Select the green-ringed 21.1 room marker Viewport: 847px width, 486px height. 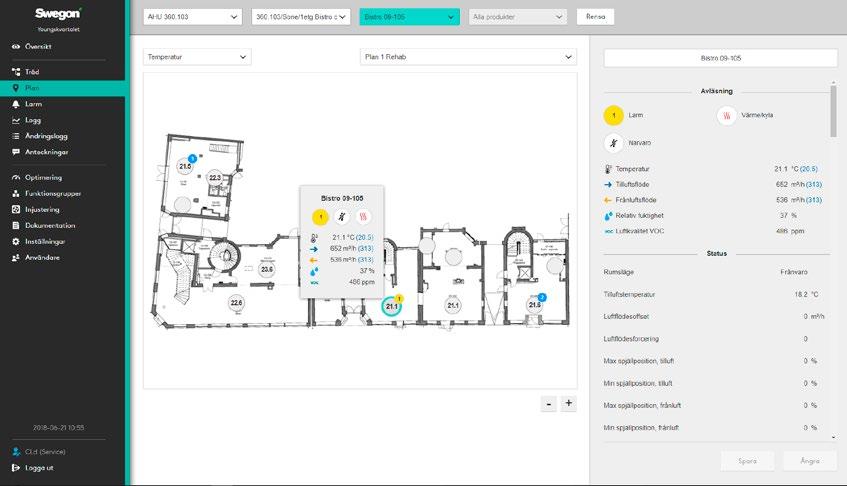(392, 307)
